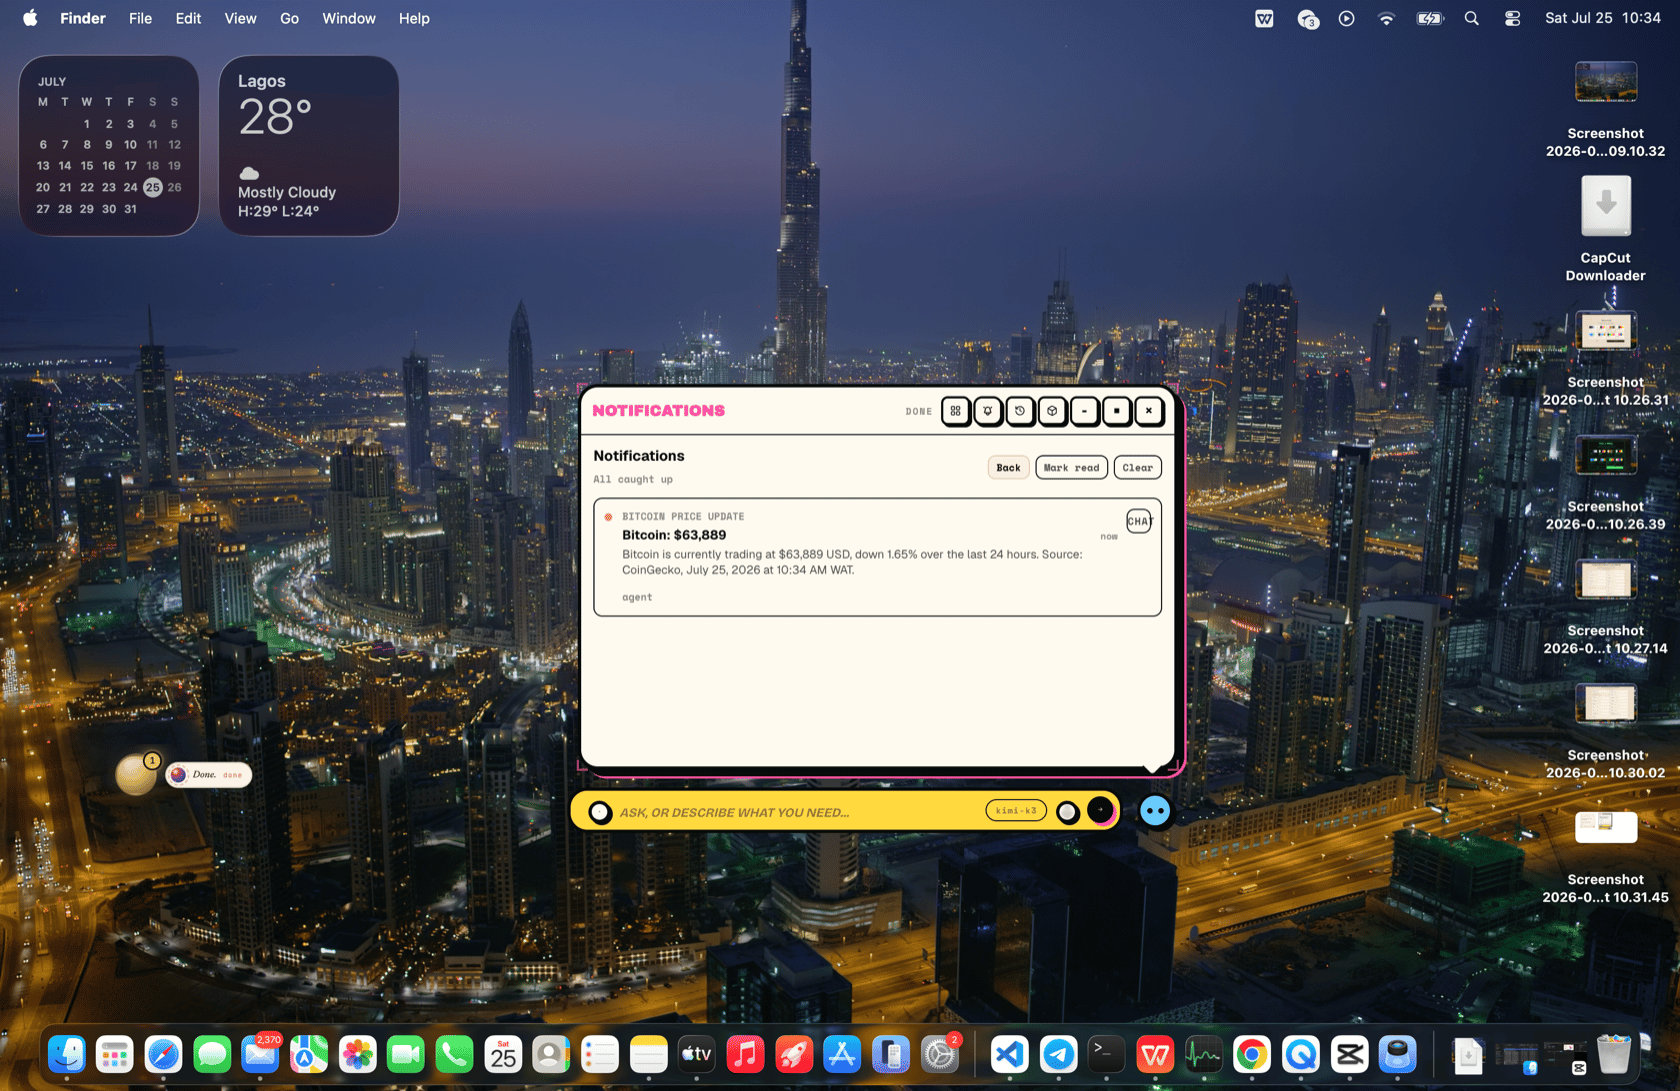The image size is (1680, 1091).
Task: Clear all notifications
Action: 1138,468
